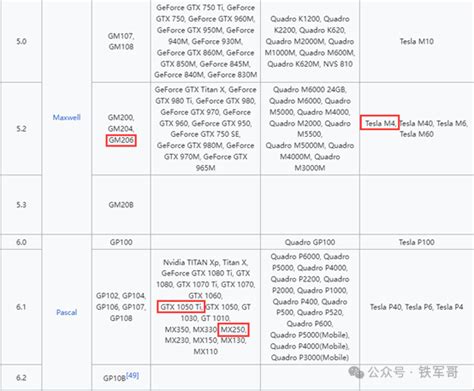The height and width of the screenshot is (391, 474).
Task: Click the GP100 chip cell
Action: coord(121,242)
